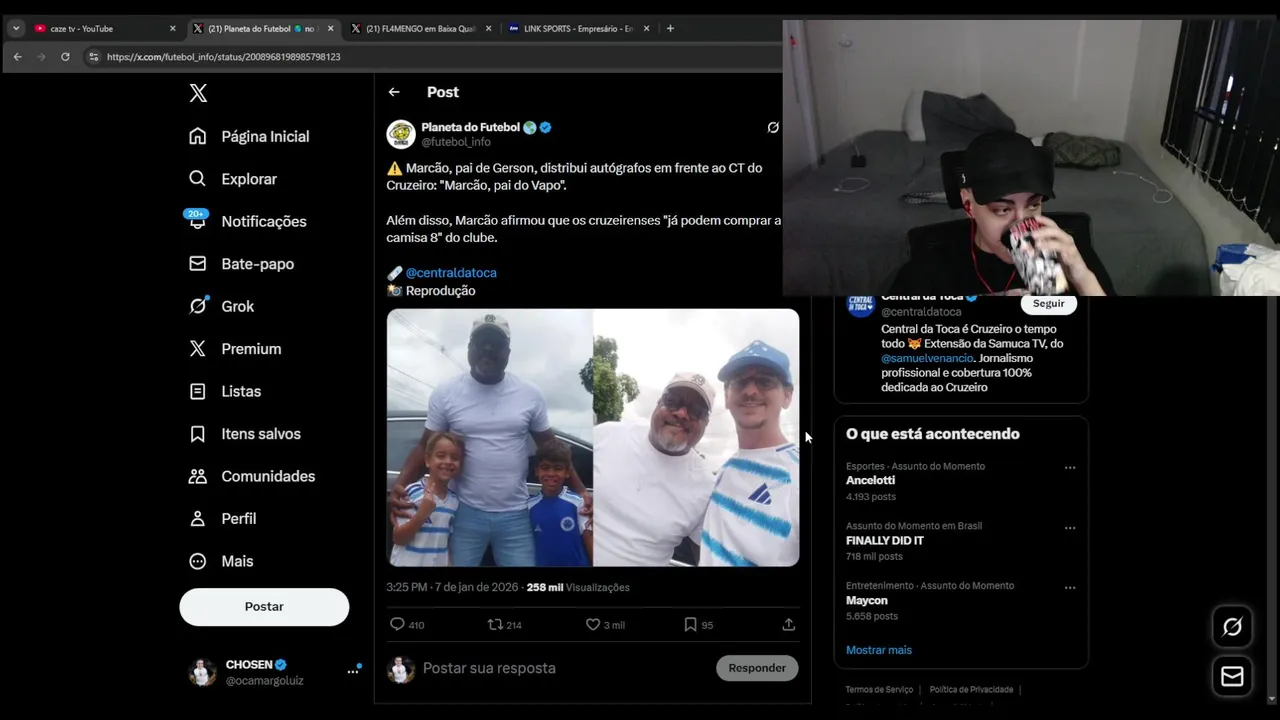Image resolution: width=1280 pixels, height=720 pixels.
Task: Open account menu dots beside CHOSEN
Action: pyautogui.click(x=353, y=672)
